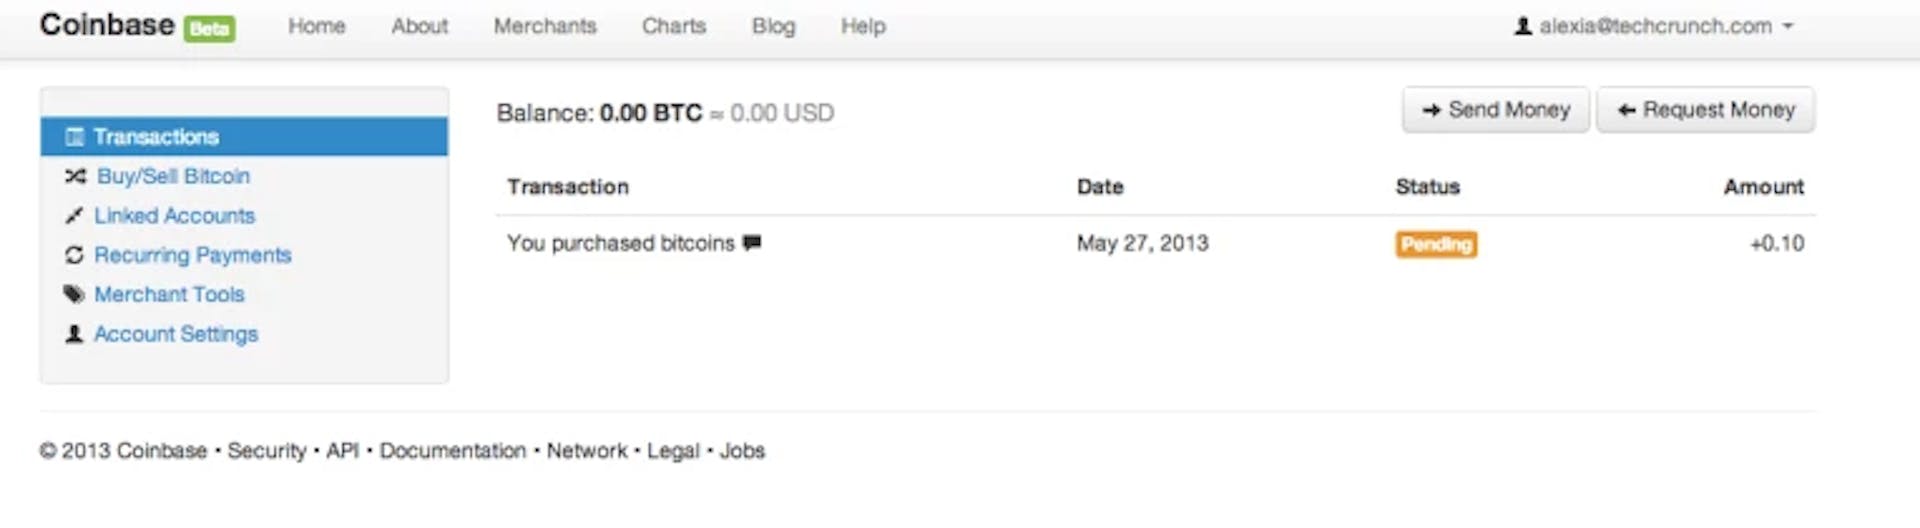Viewport: 1920px width, 528px height.
Task: Click the person icon beside Account Settings
Action: coord(74,334)
